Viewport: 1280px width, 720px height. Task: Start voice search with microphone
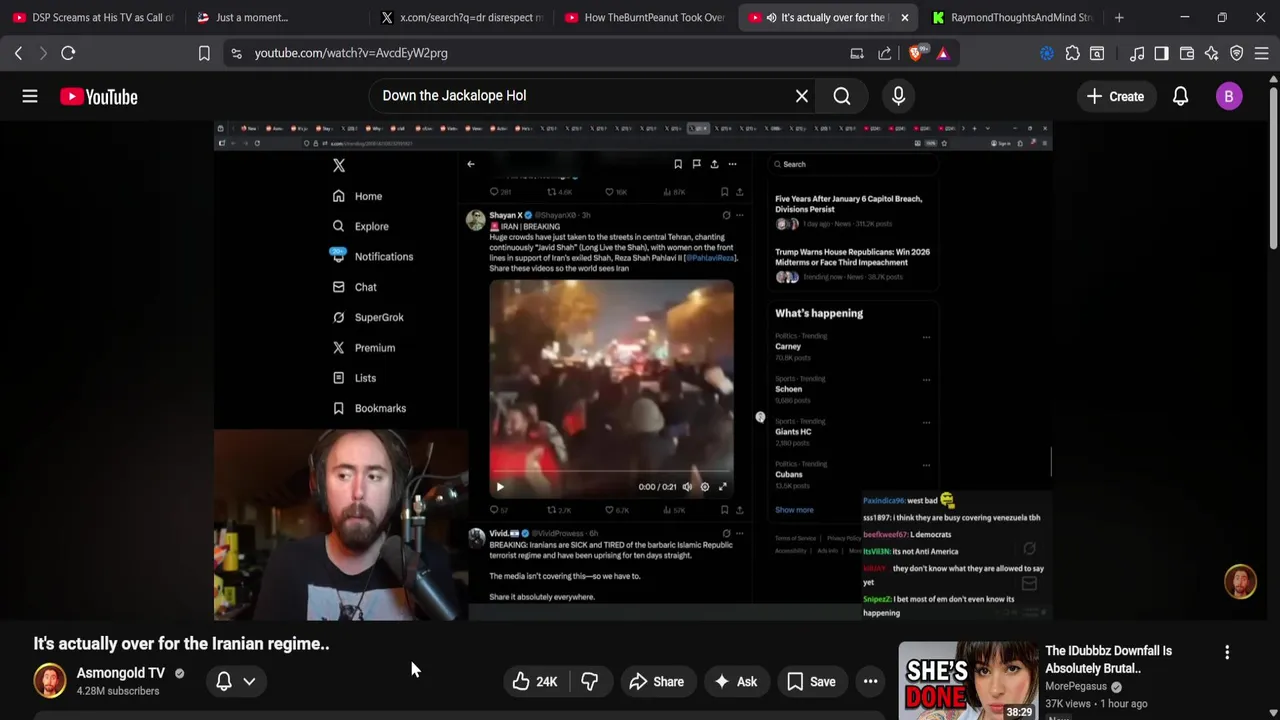(x=898, y=96)
